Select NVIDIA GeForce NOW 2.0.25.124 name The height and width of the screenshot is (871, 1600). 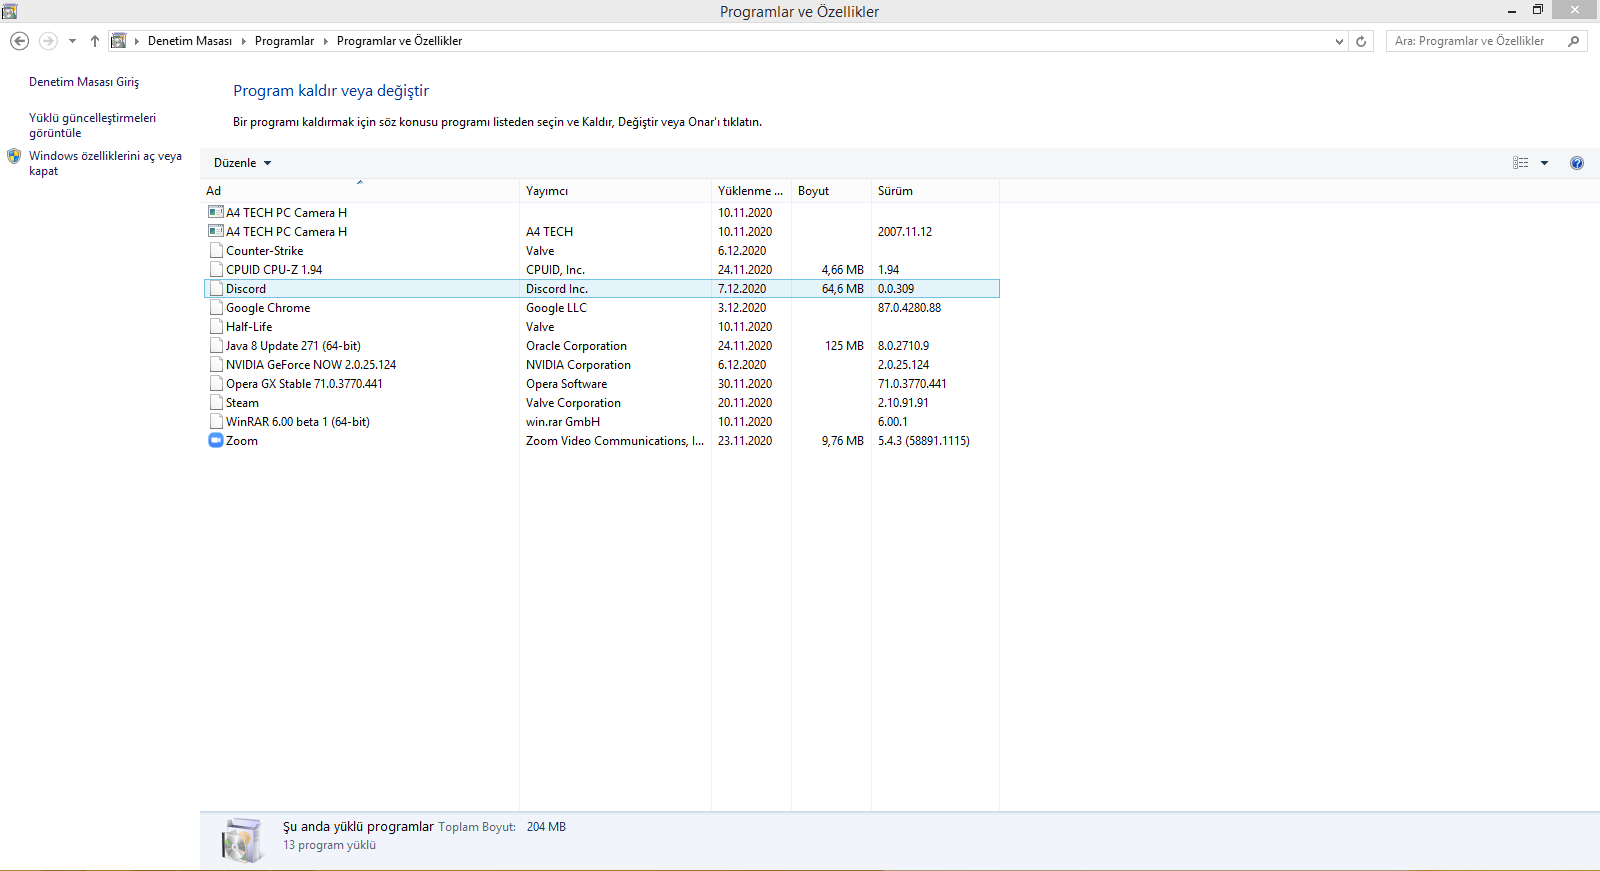point(311,365)
